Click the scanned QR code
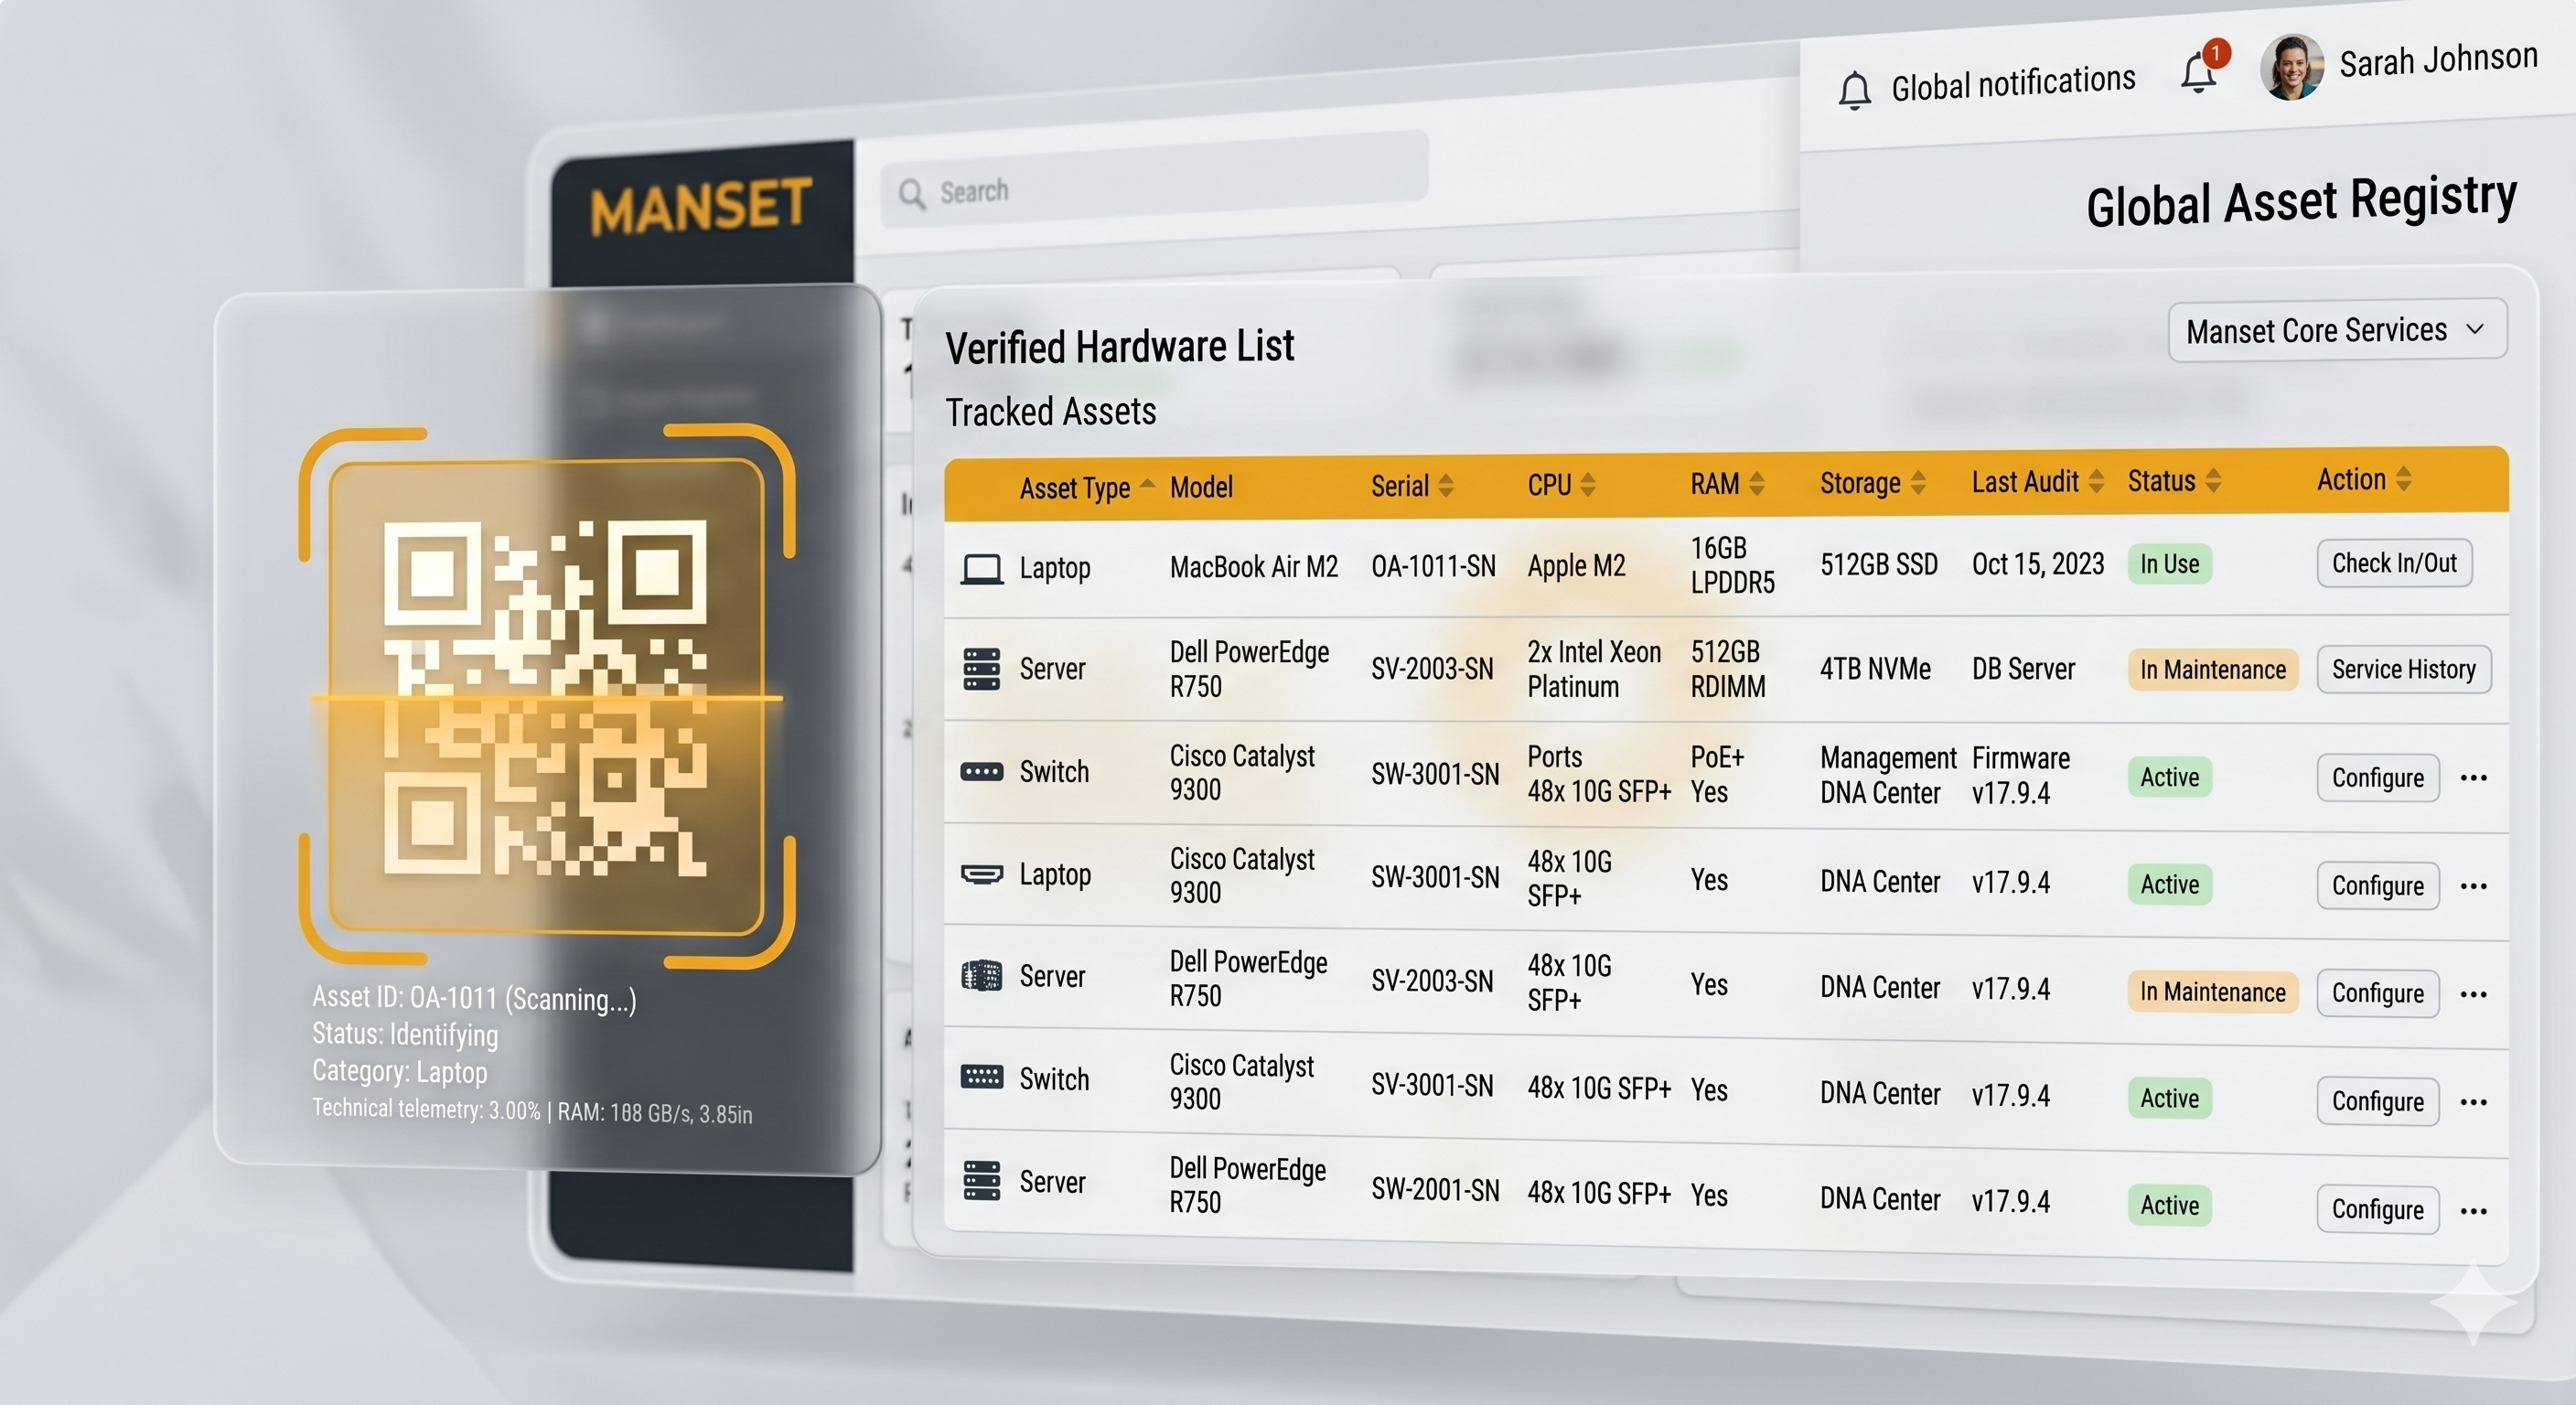2576x1405 pixels. click(545, 698)
